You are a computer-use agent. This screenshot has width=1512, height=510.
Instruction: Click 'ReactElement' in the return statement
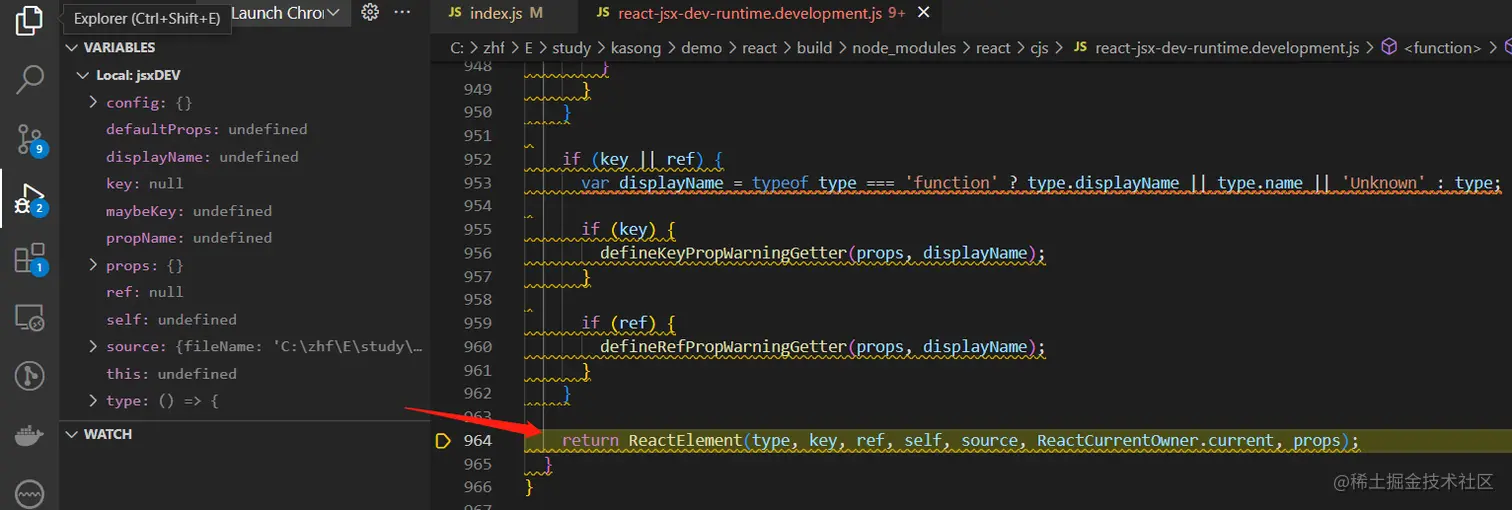(x=686, y=441)
